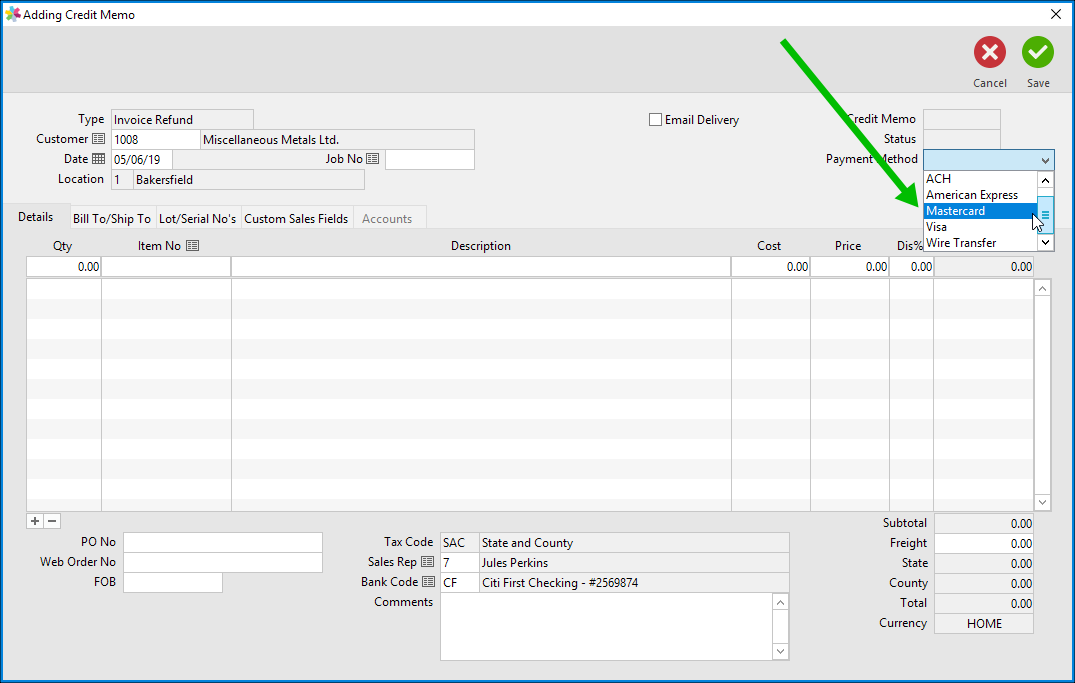Click payment list scroll up arrow
The image size is (1075, 683).
click(x=1045, y=180)
